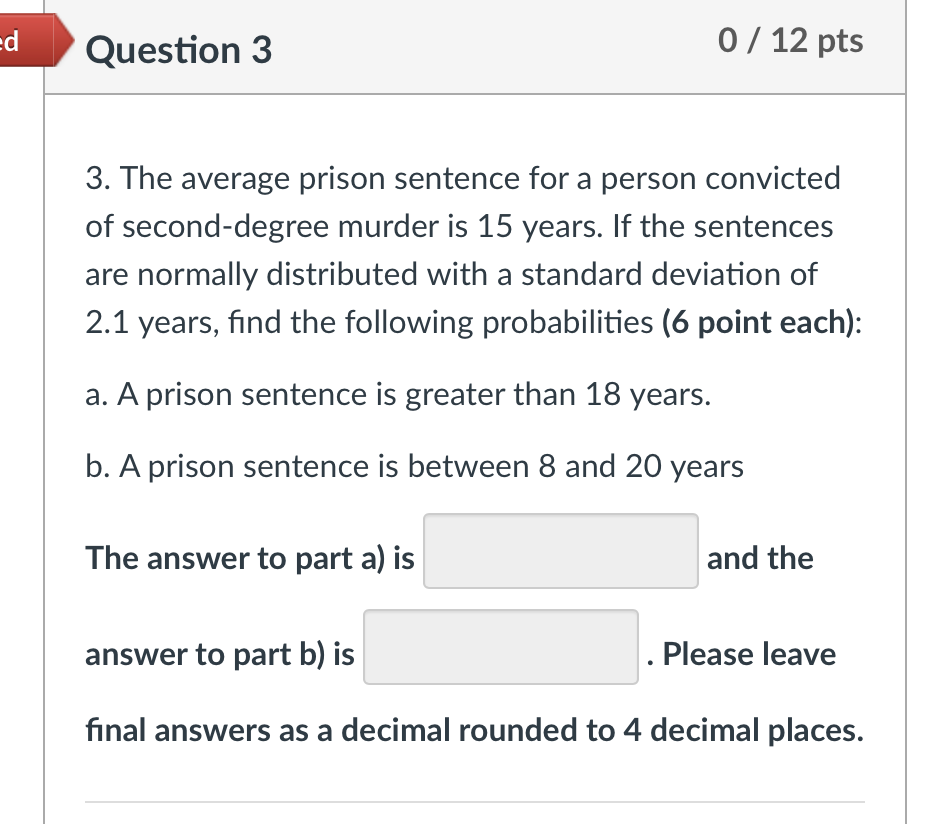Screen dimensions: 932x824
Task: Click the sentence starting 'b. A prison sentence'
Action: [414, 466]
